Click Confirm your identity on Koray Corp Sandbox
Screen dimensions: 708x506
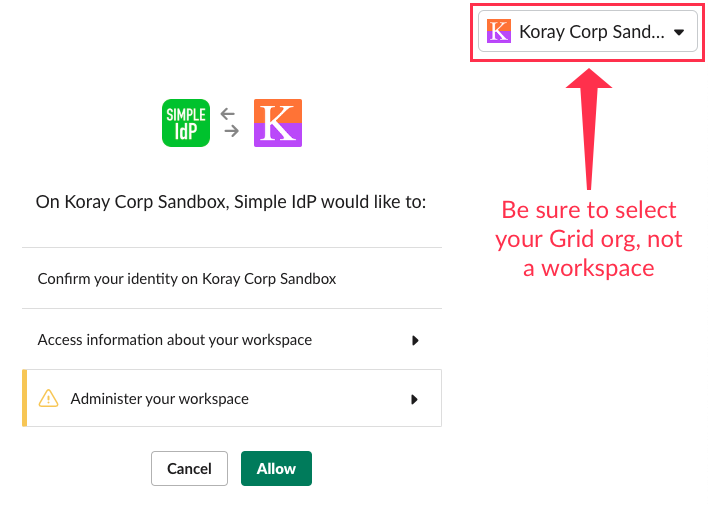pyautogui.click(x=187, y=279)
